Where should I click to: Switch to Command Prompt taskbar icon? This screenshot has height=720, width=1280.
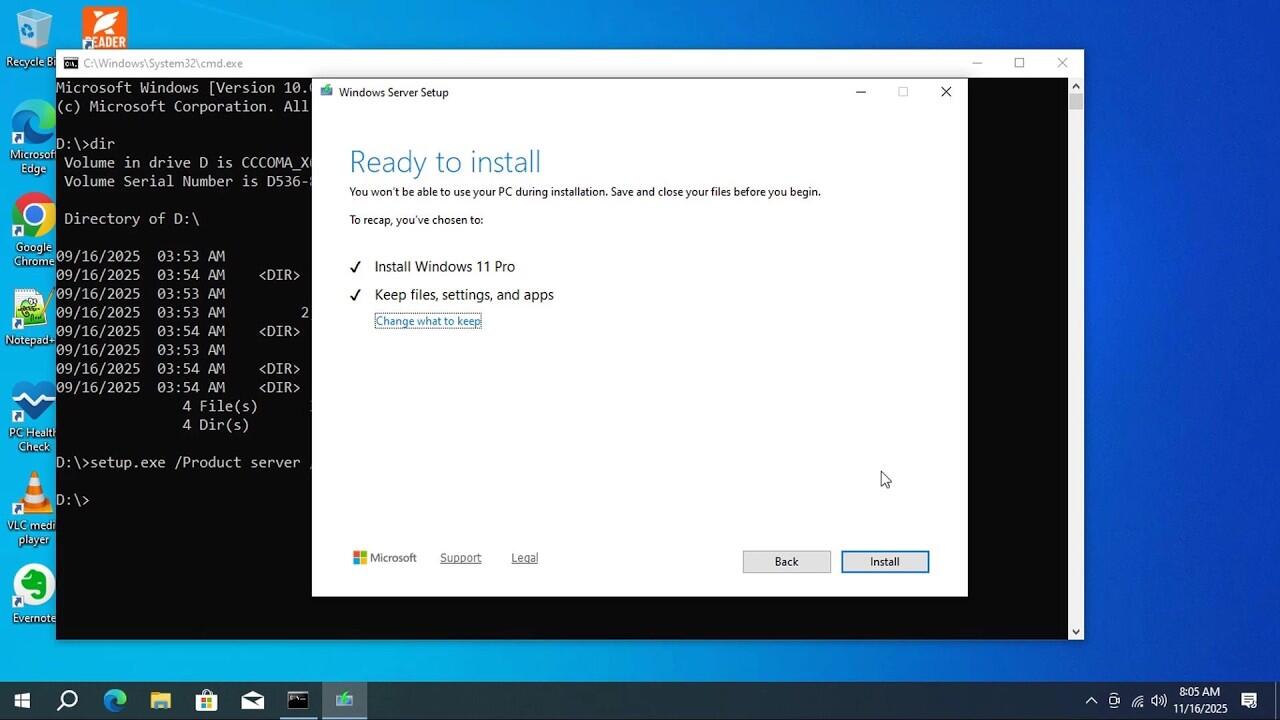point(298,700)
